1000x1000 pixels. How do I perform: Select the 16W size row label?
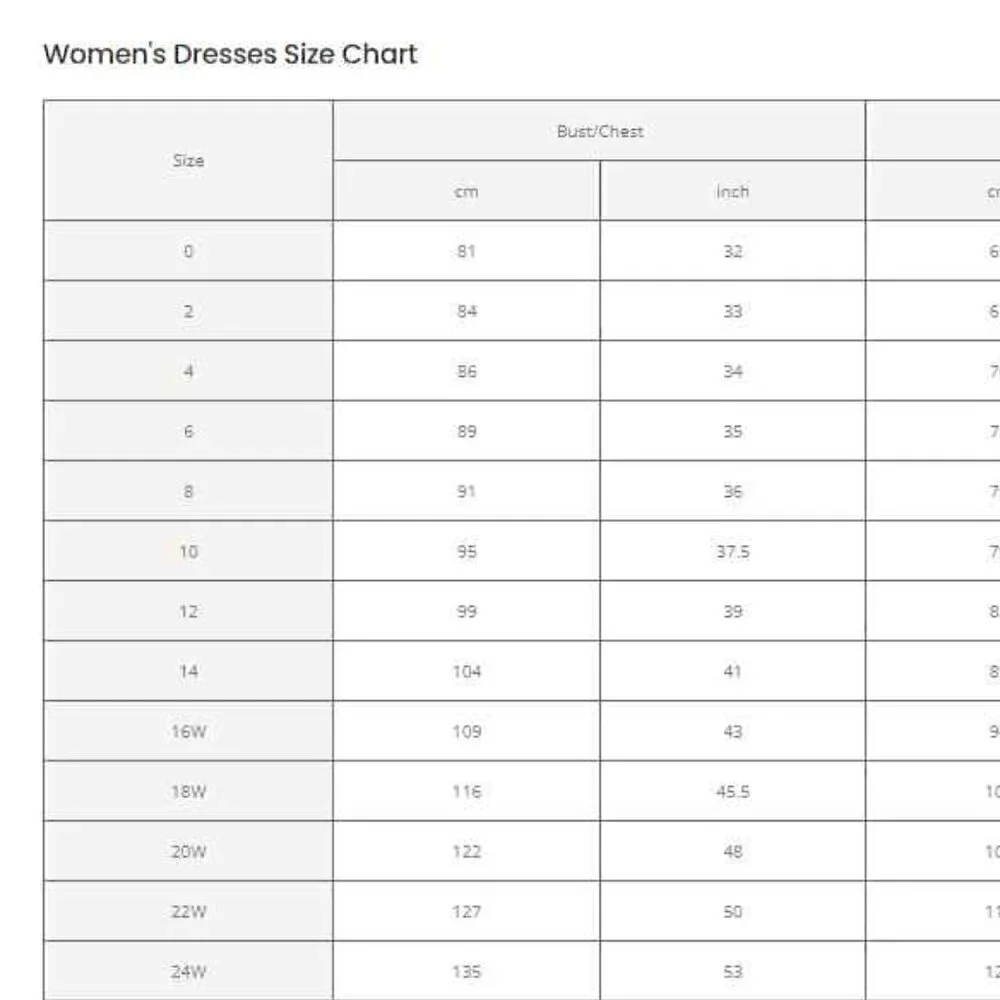pyautogui.click(x=188, y=731)
